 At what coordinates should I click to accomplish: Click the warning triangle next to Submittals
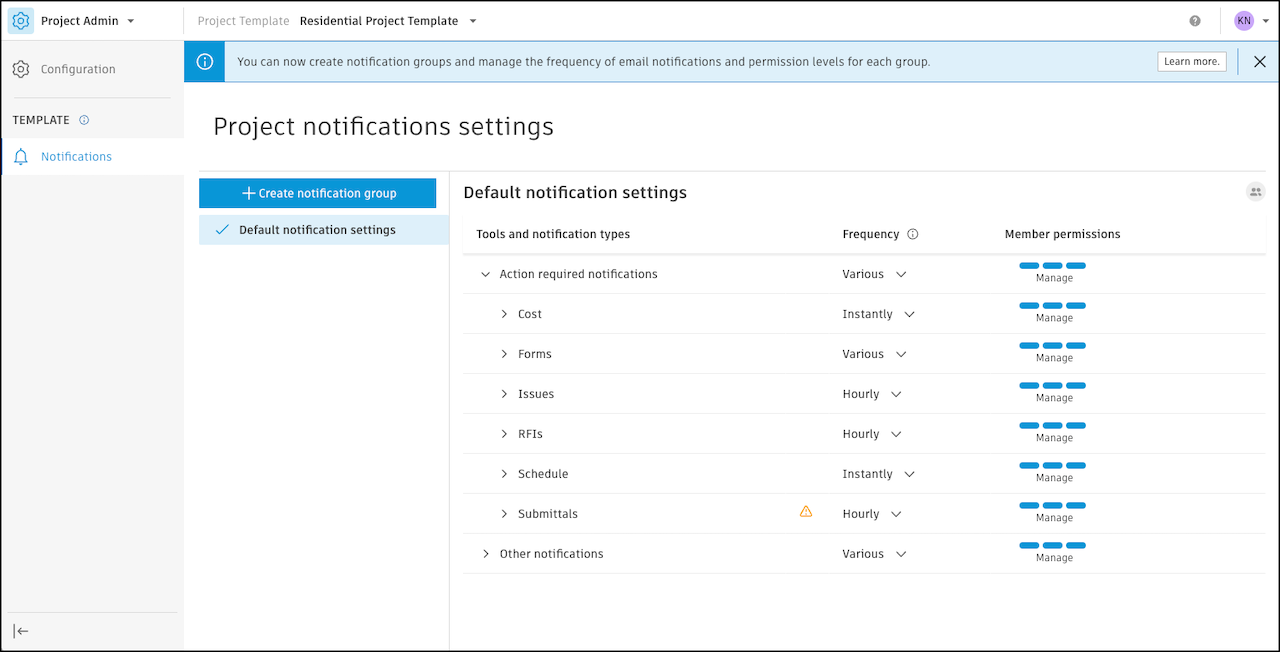click(x=806, y=511)
